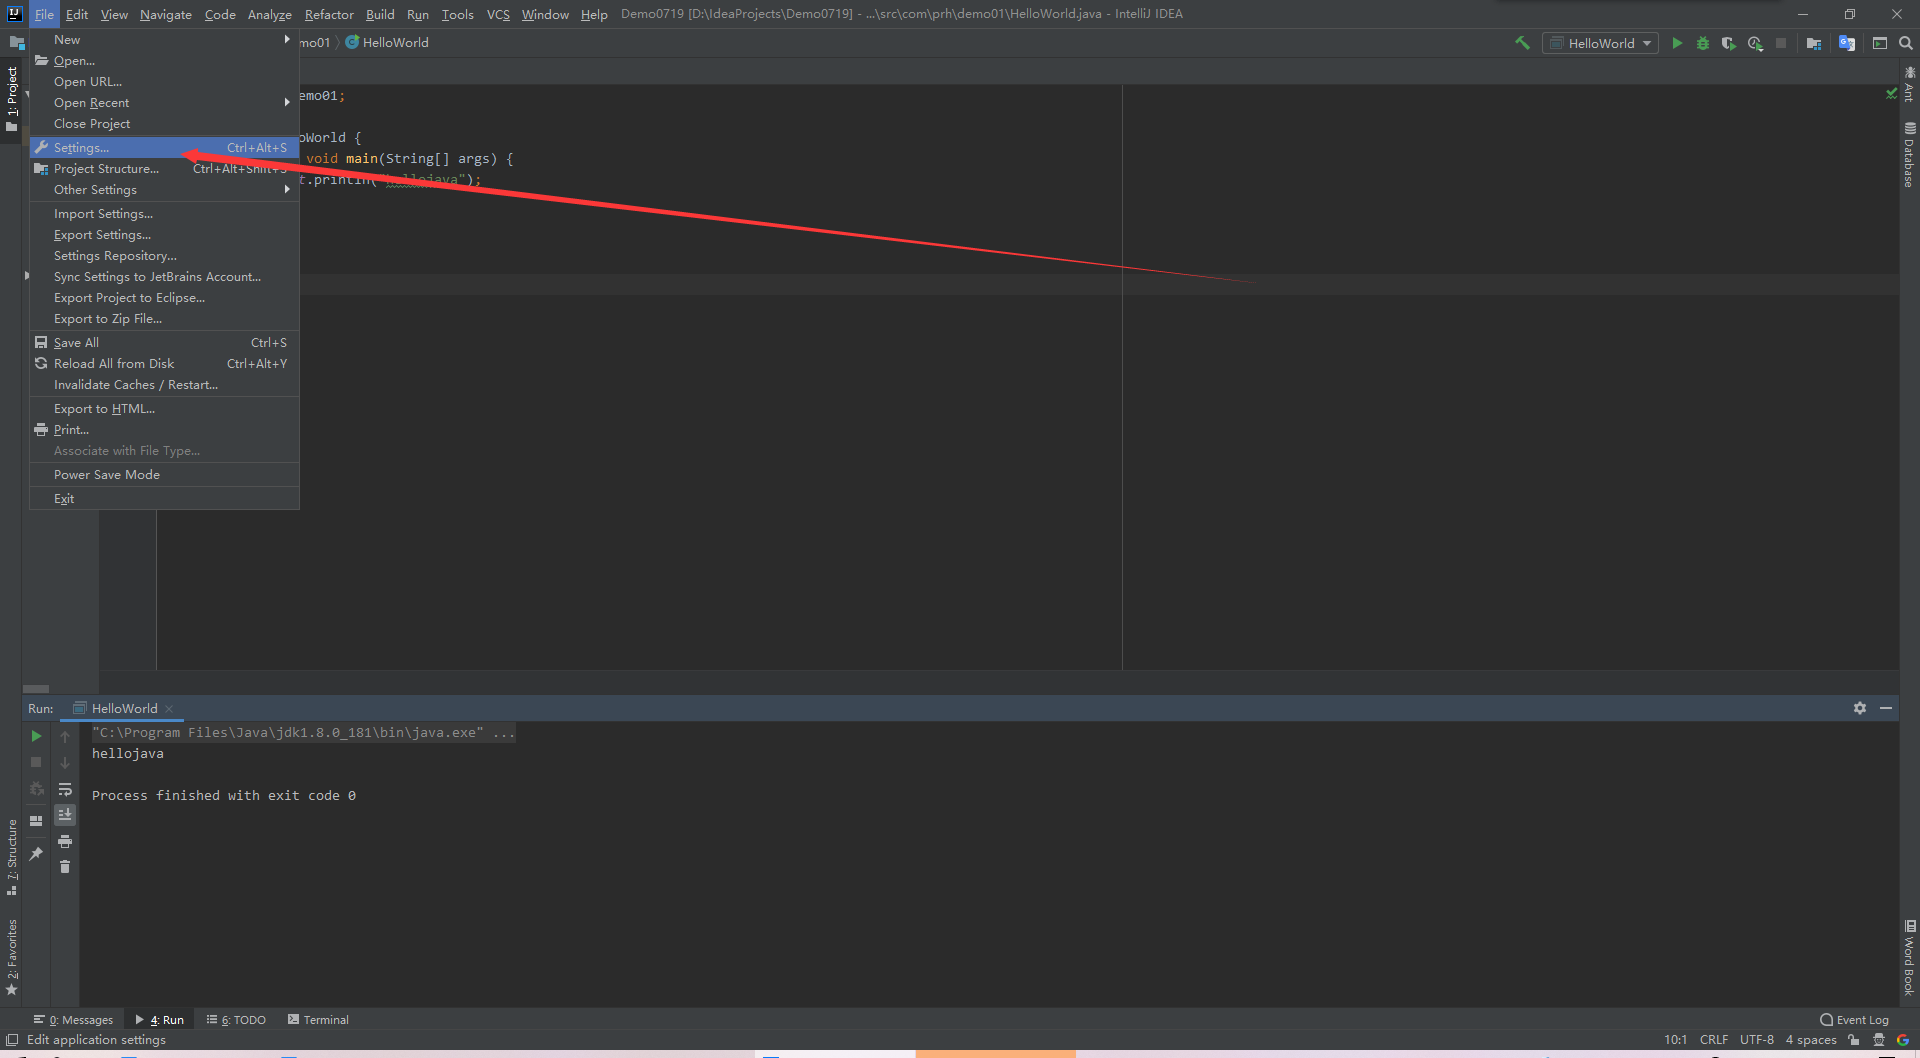Toggle file read-only lock in status bar
Viewport: 1920px width, 1058px height.
click(1854, 1040)
